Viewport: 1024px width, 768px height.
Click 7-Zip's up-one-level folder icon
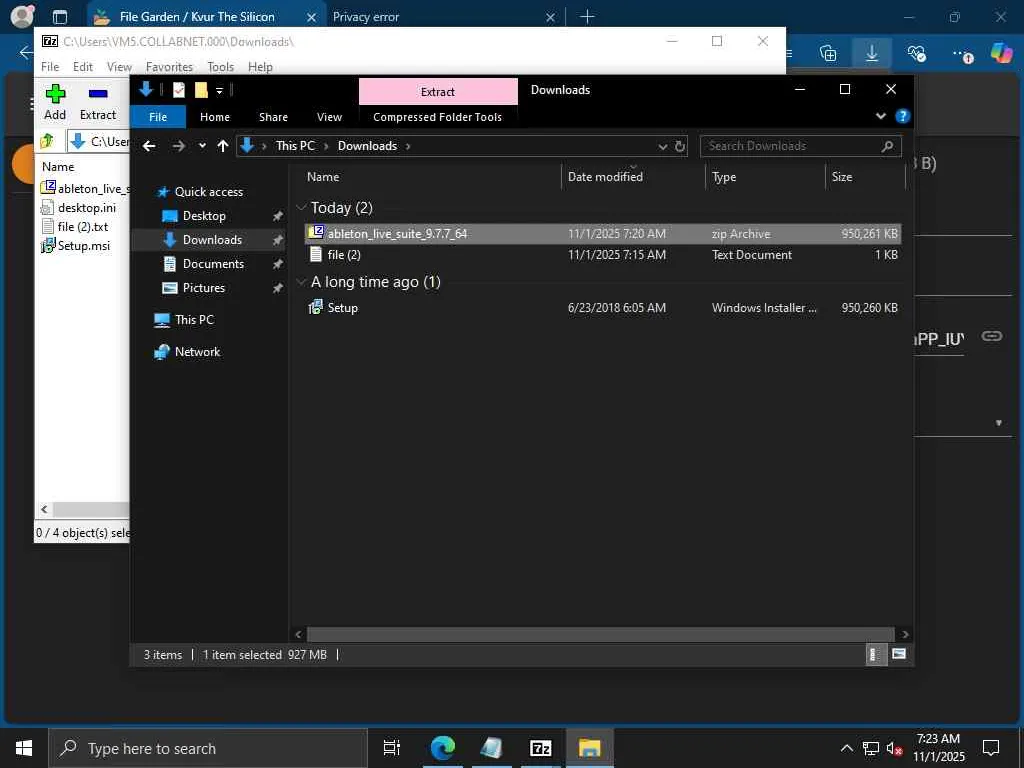pyautogui.click(x=47, y=140)
